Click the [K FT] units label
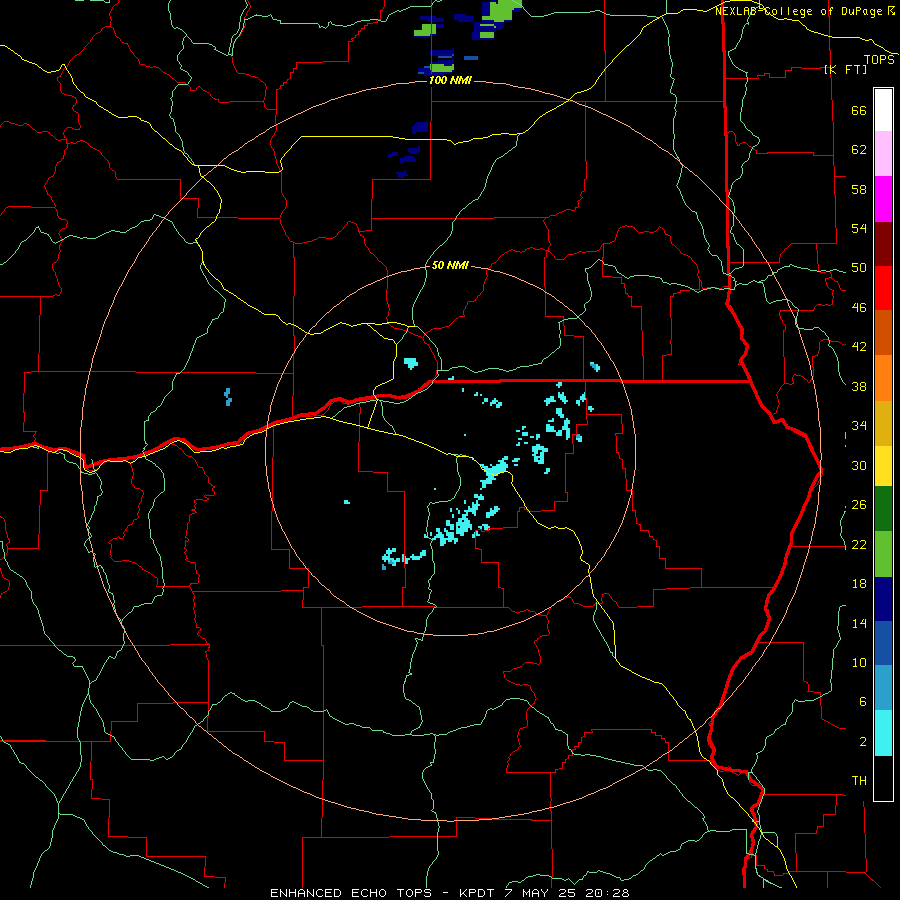900x900 pixels. point(845,69)
